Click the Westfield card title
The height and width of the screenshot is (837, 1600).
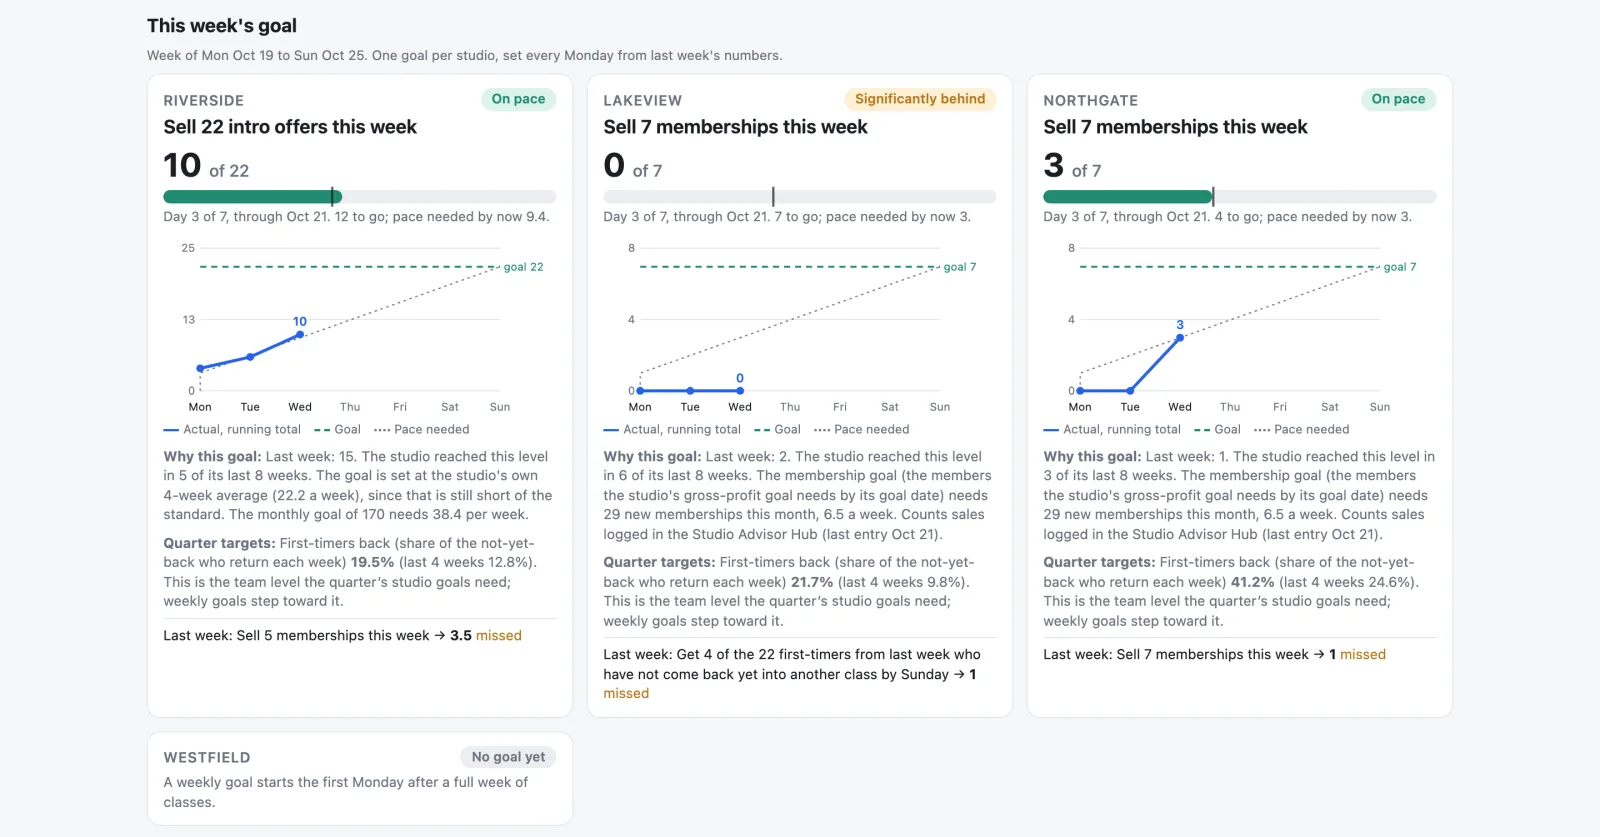click(x=207, y=758)
